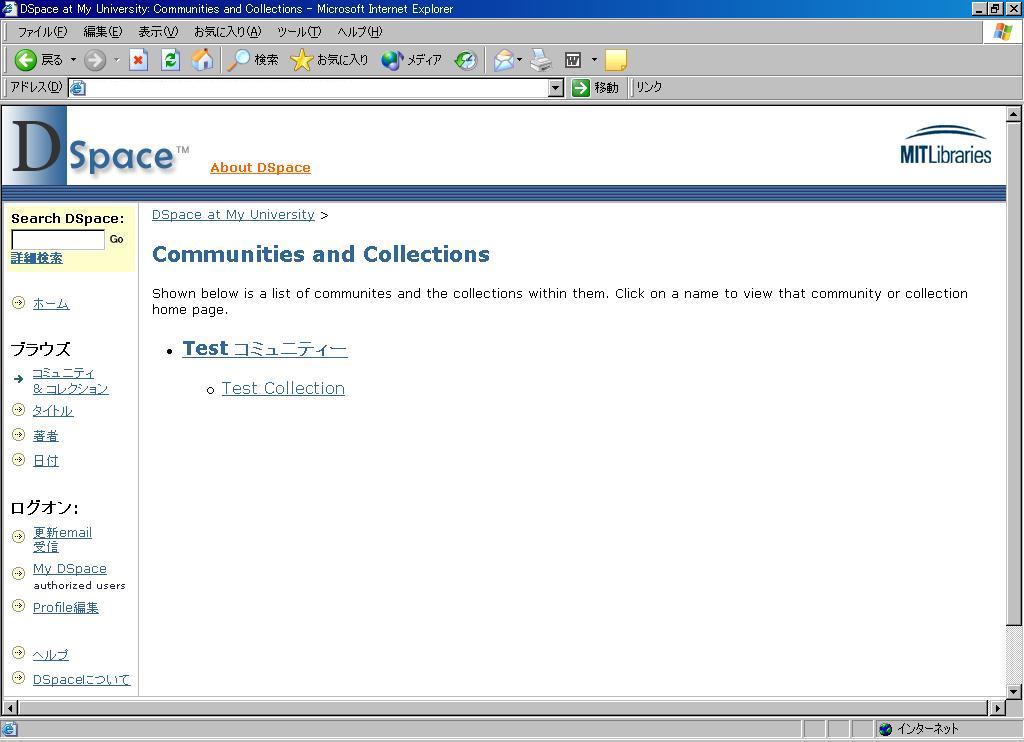Viewport: 1024px width, 742px height.
Task: Click the DSpace logo image
Action: pyautogui.click(x=95, y=147)
